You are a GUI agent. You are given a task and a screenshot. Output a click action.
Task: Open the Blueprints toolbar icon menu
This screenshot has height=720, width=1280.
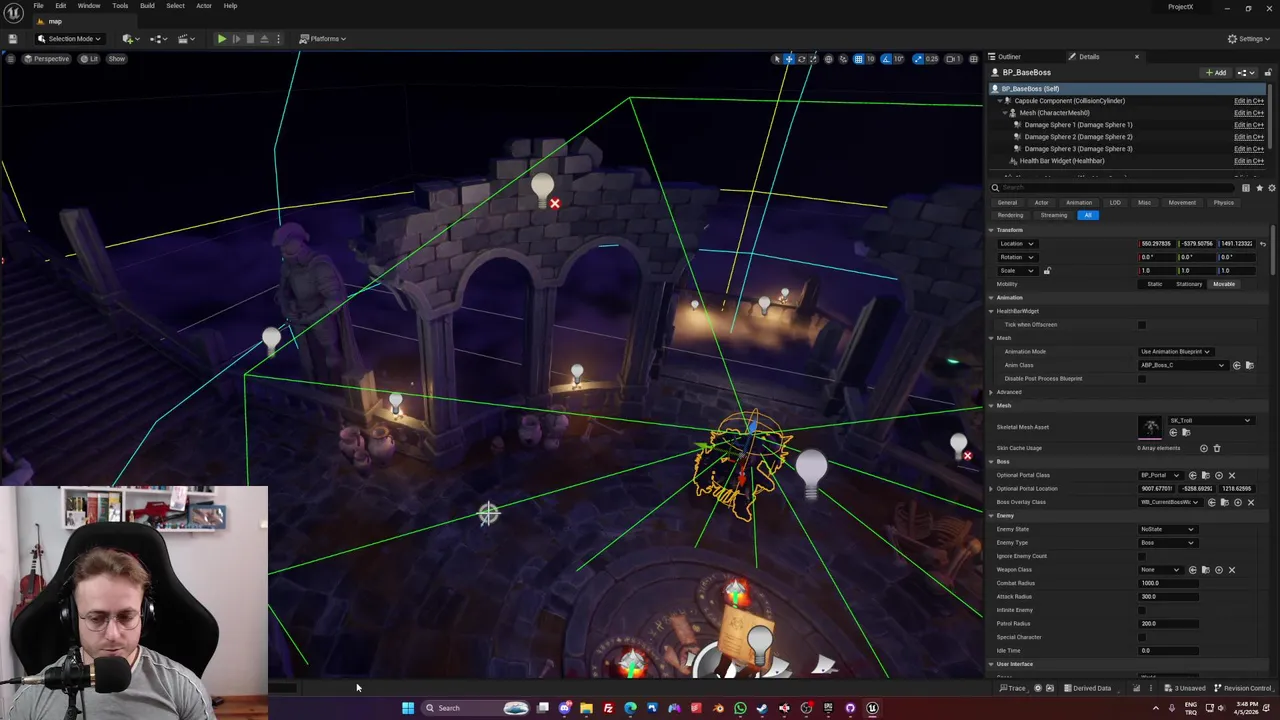coord(157,38)
